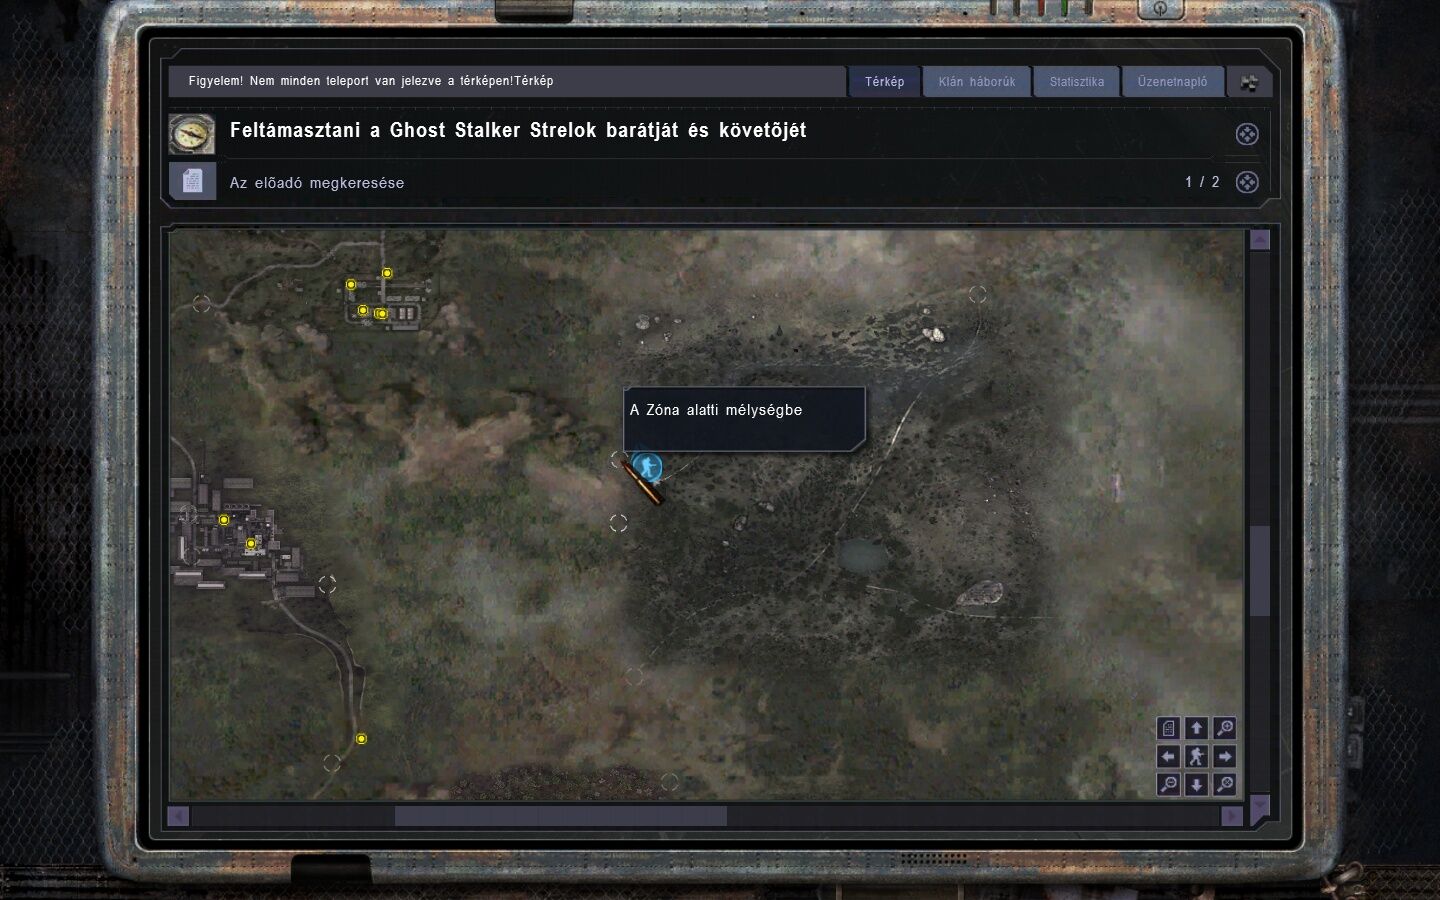Click yellow marker on the southern road
This screenshot has width=1440, height=900.
(361, 739)
